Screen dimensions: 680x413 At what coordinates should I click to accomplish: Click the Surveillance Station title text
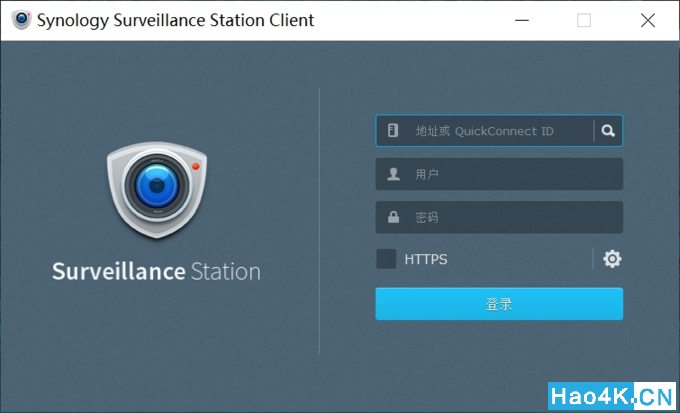[x=156, y=272]
